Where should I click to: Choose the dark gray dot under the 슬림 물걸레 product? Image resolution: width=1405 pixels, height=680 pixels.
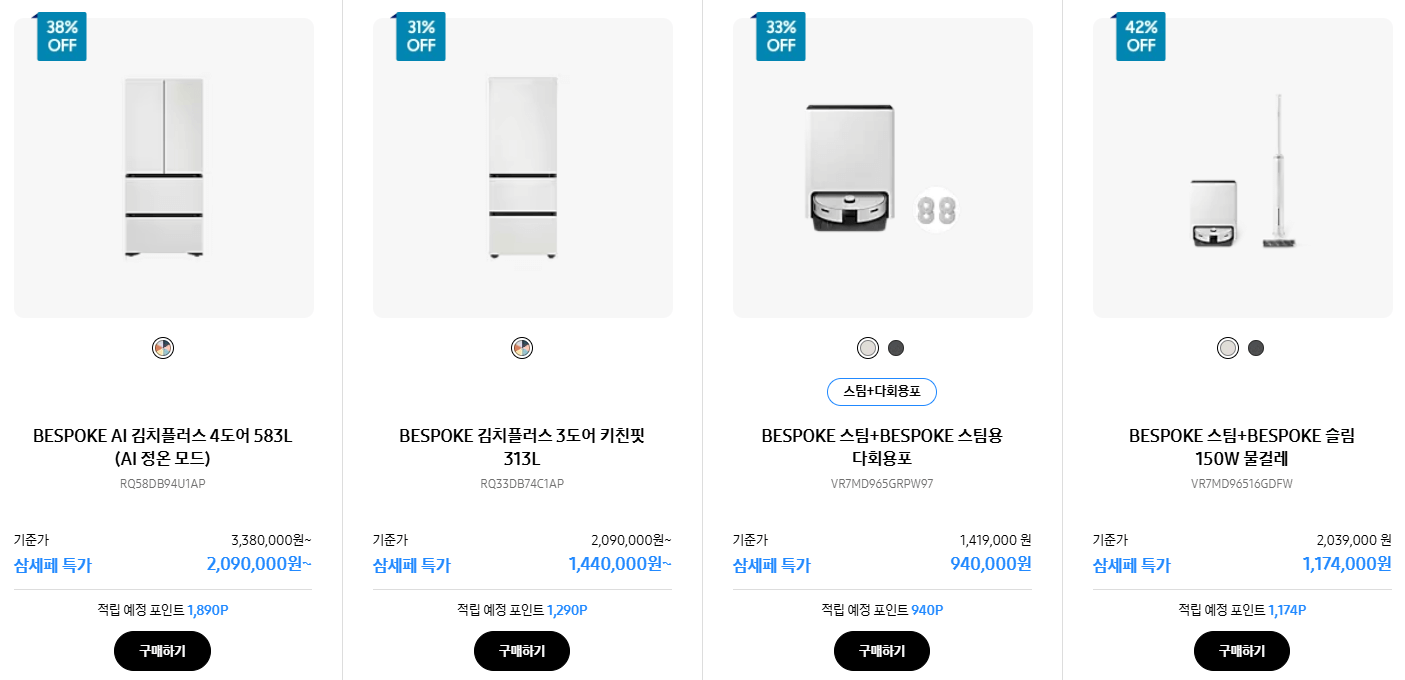(x=1256, y=348)
